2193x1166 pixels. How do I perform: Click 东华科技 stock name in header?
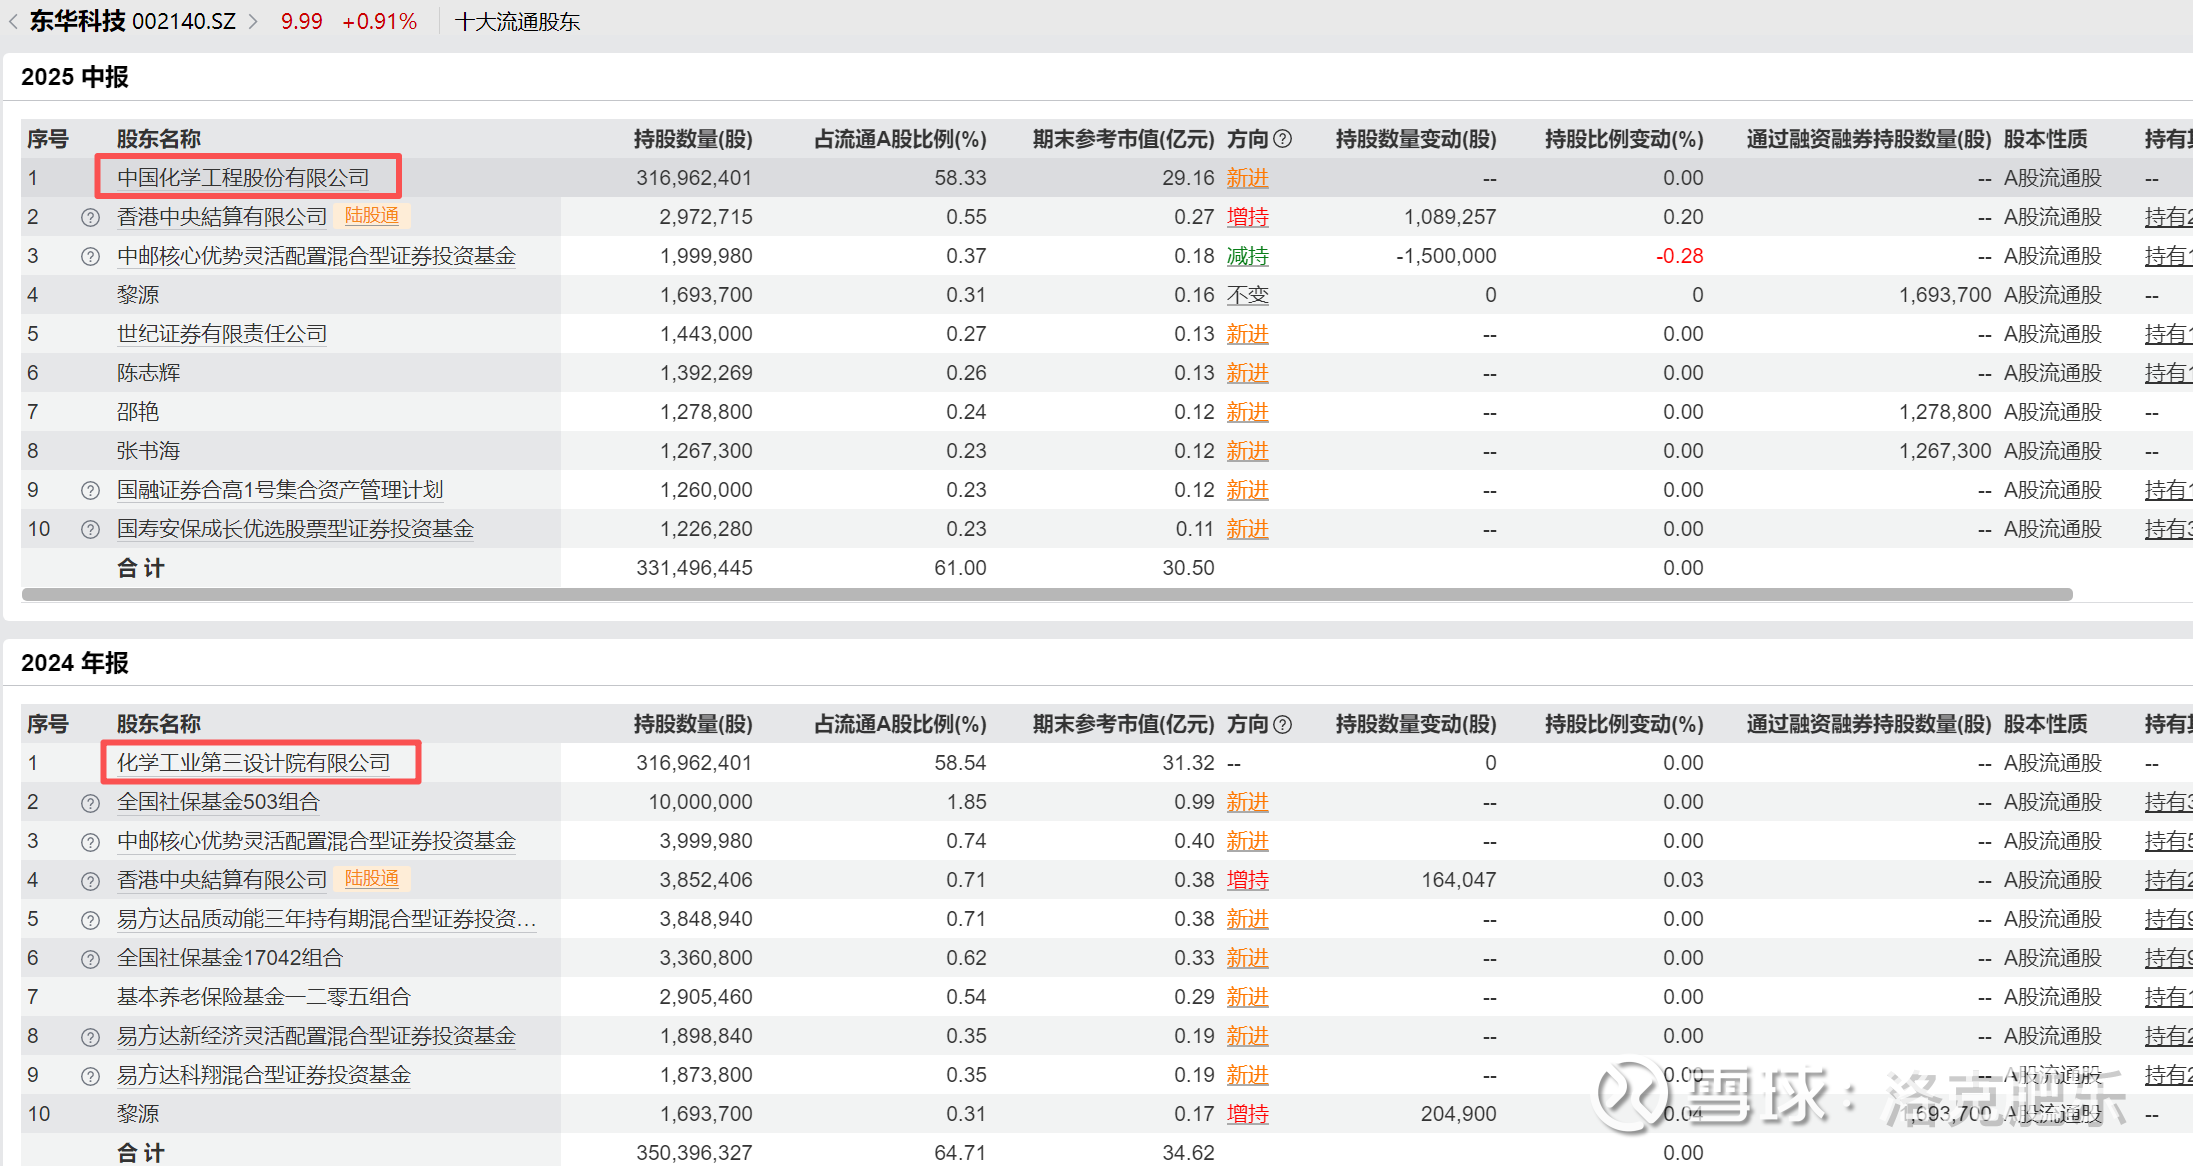pyautogui.click(x=77, y=21)
